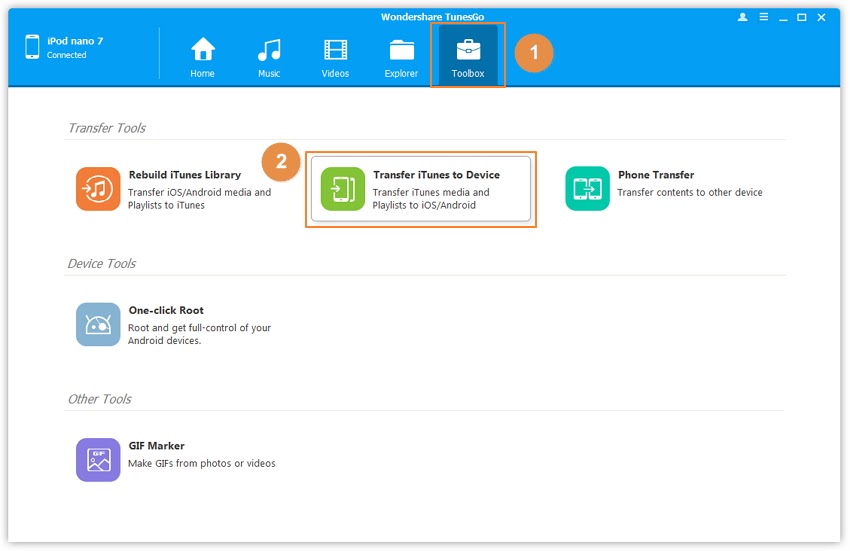This screenshot has width=850, height=551.
Task: Click the Videos film strip icon
Action: [336, 50]
